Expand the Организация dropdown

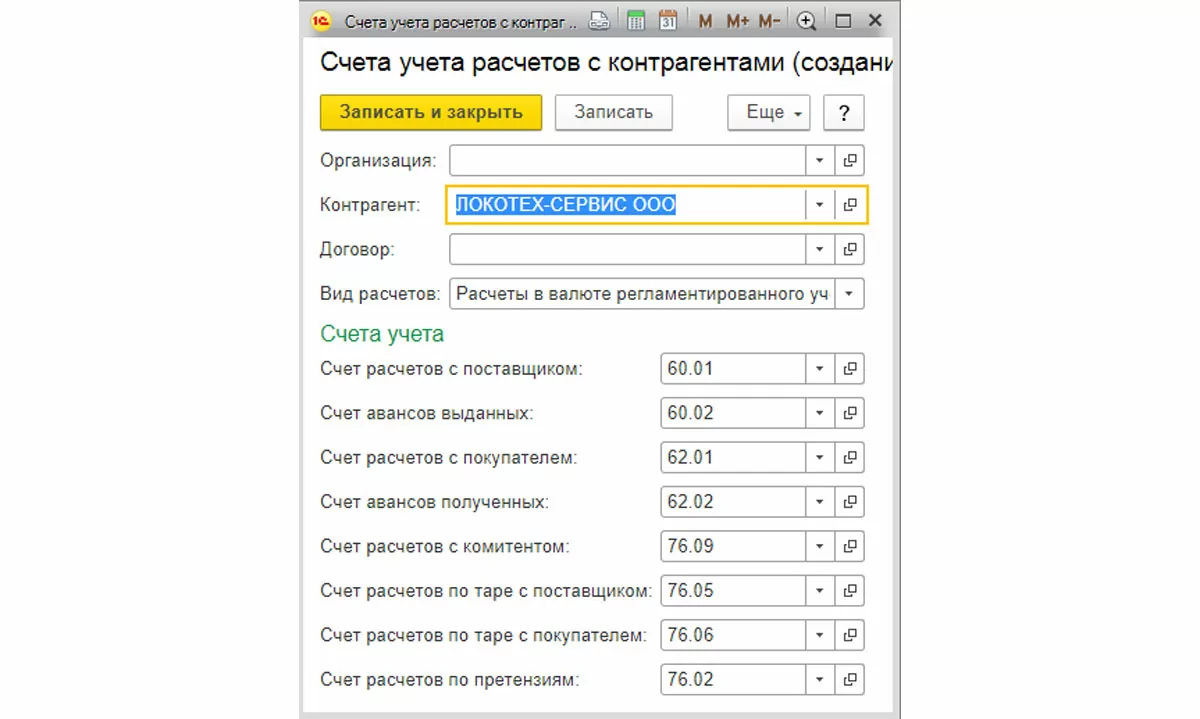tap(820, 160)
